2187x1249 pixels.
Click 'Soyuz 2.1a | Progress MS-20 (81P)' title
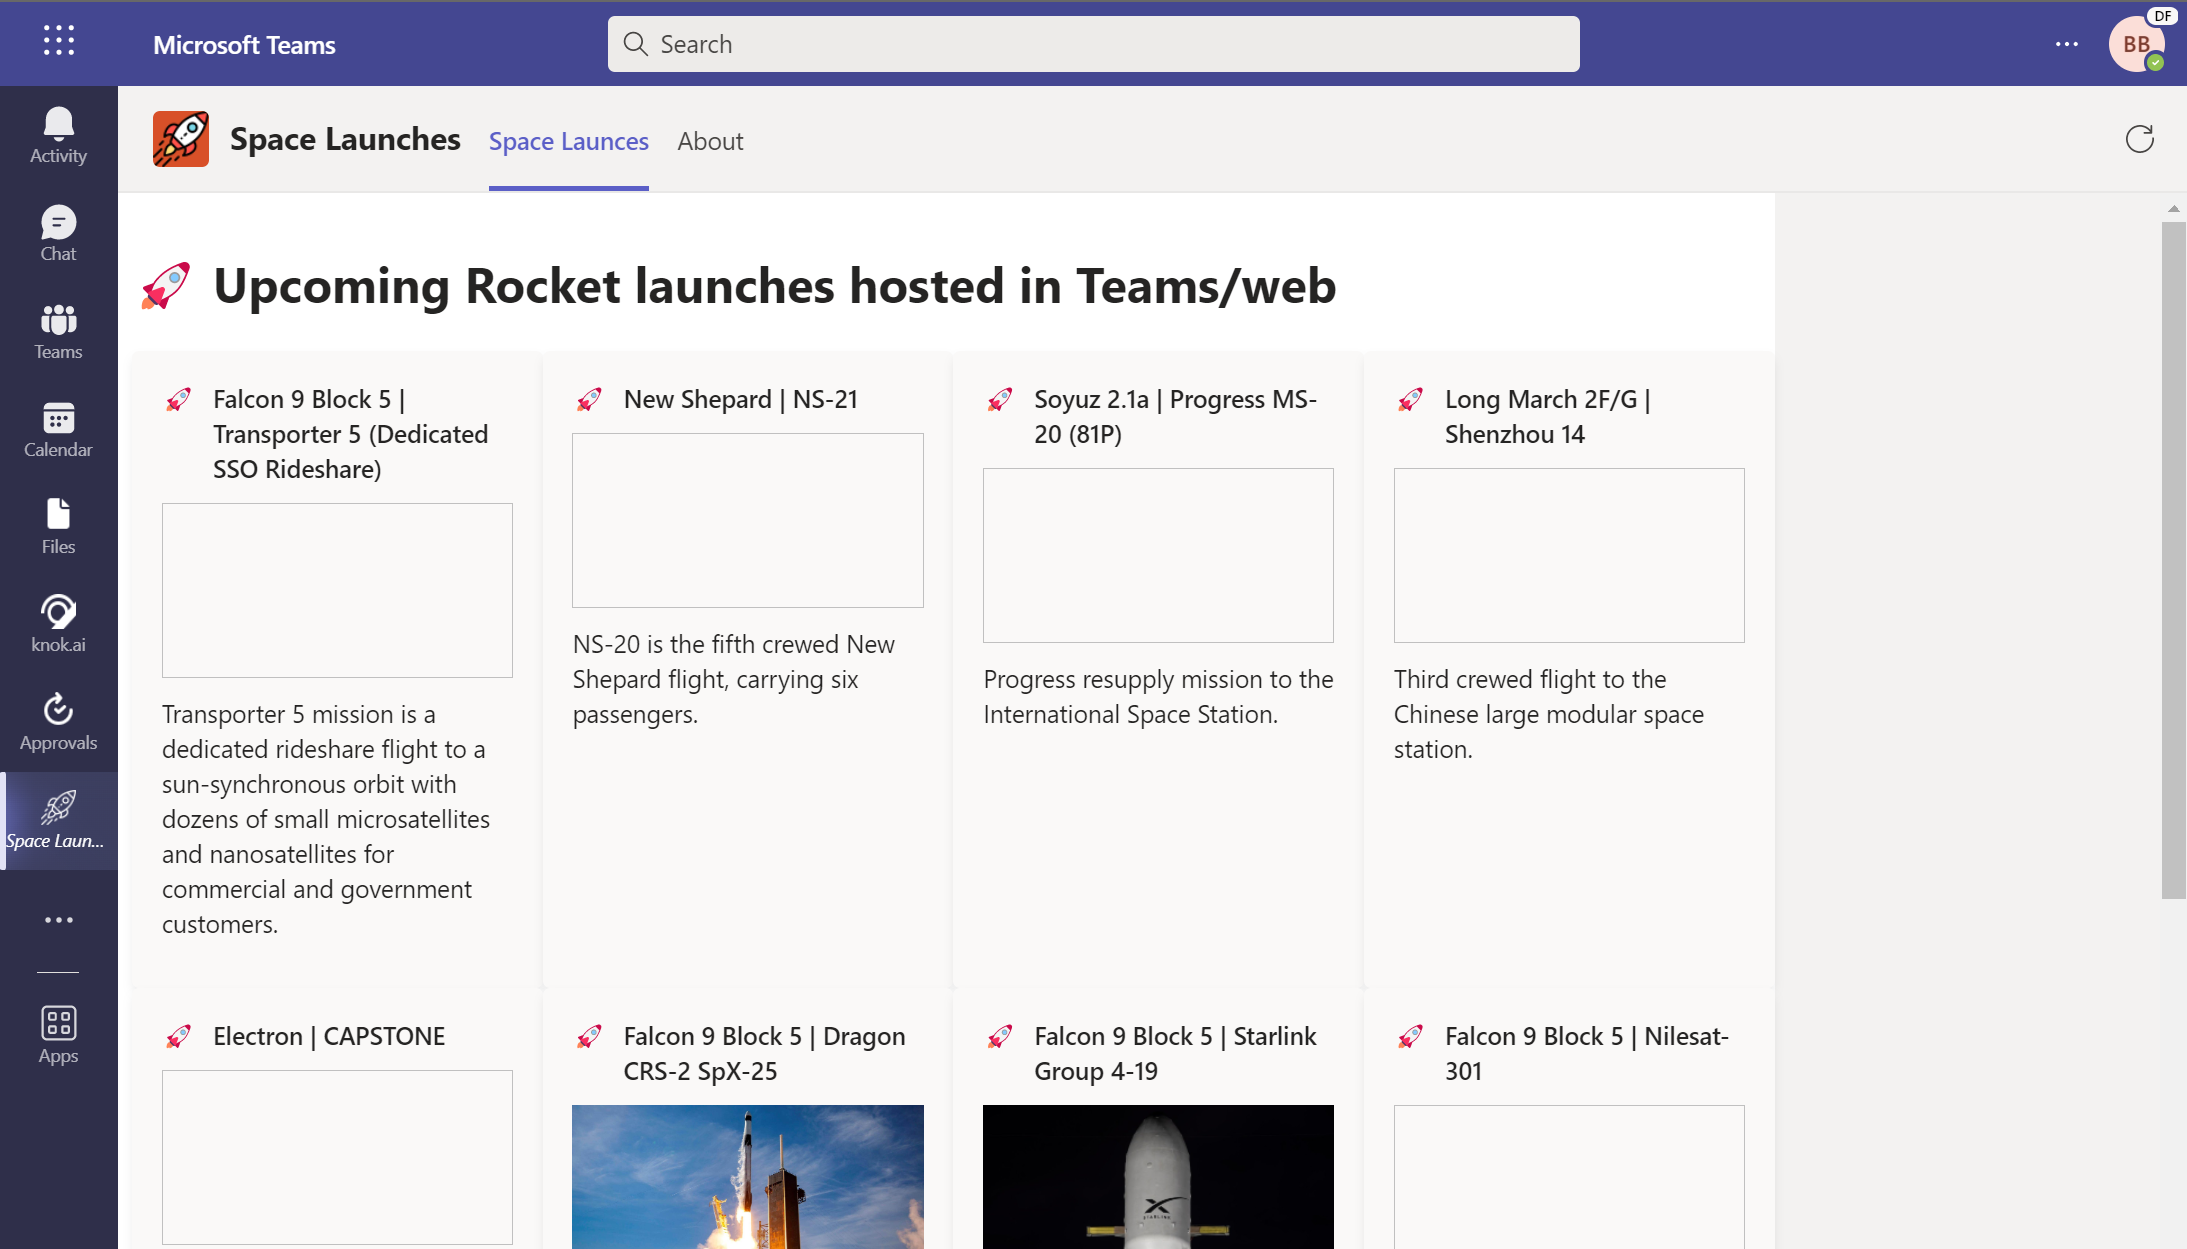[x=1175, y=416]
